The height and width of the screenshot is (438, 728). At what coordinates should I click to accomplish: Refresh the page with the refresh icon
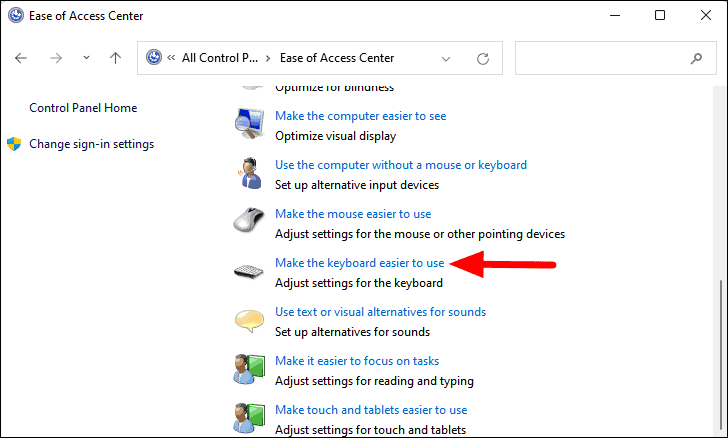click(483, 59)
